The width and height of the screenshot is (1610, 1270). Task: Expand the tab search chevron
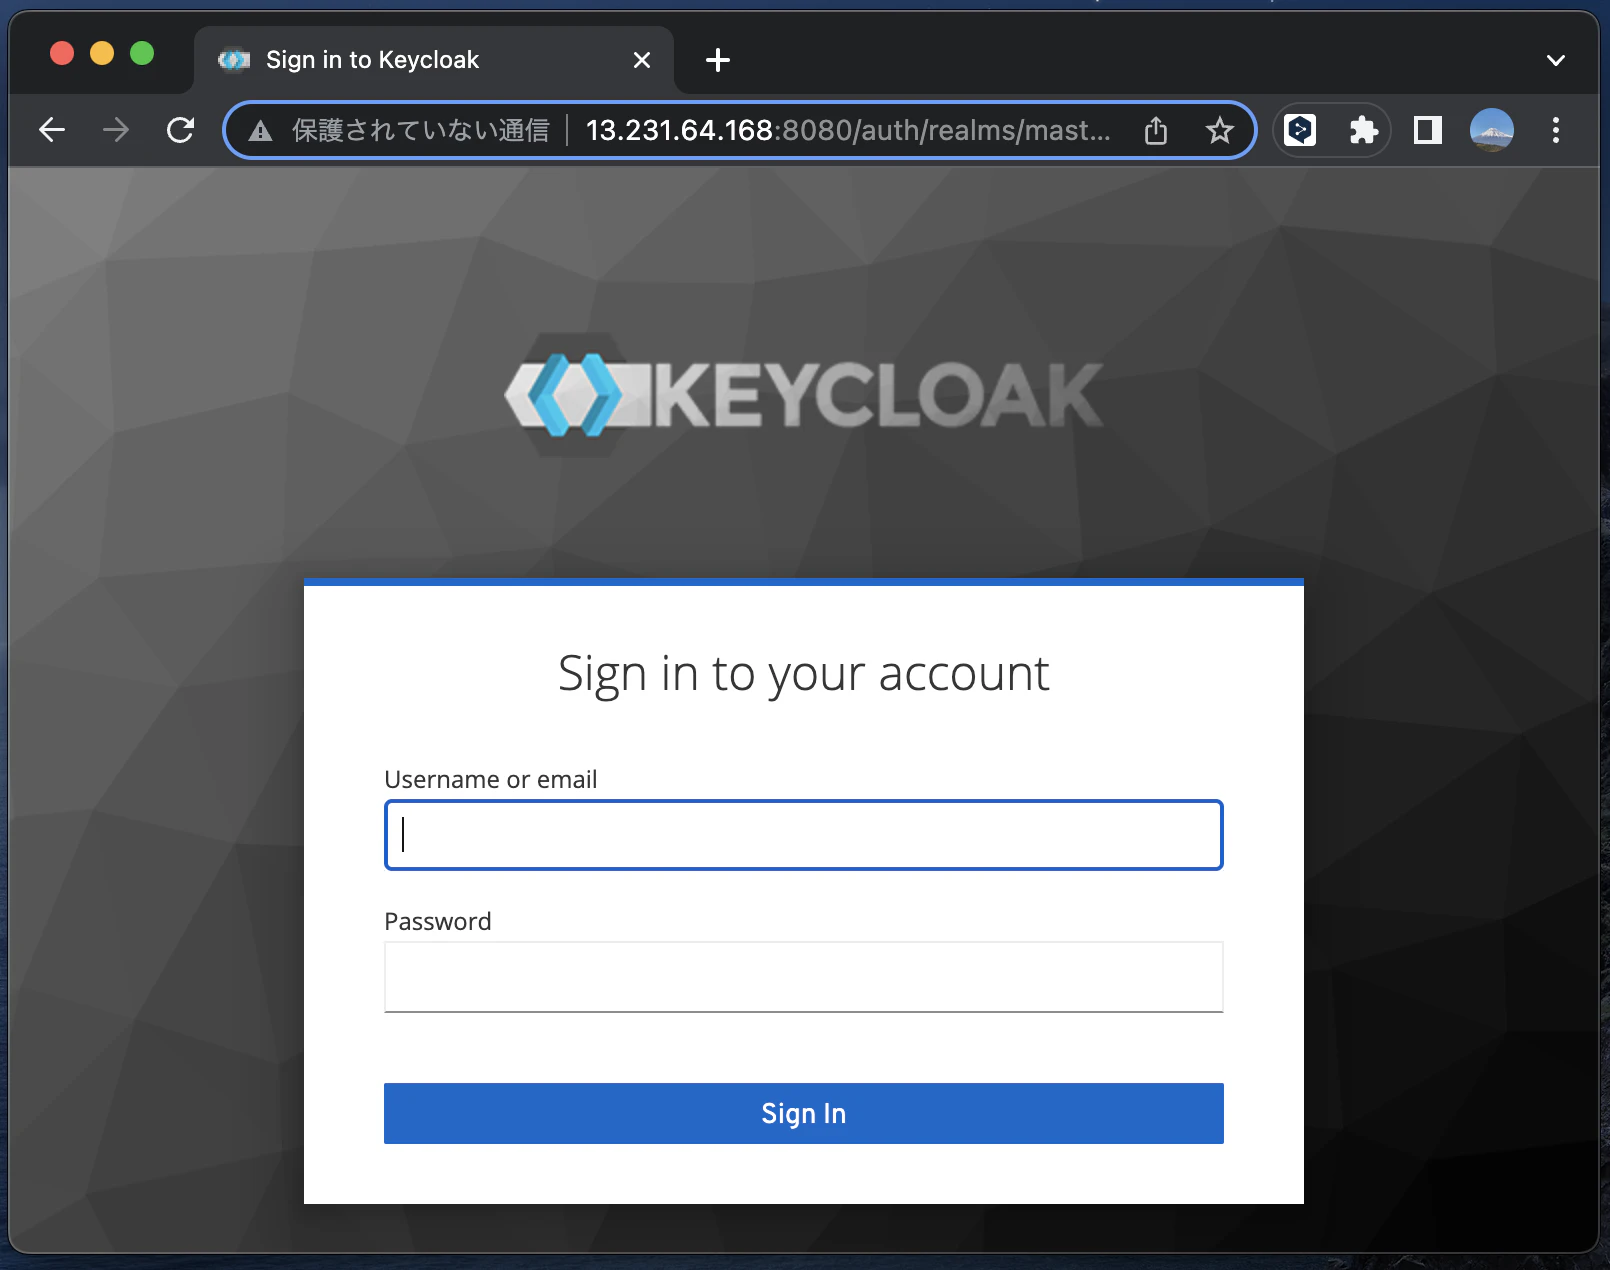[x=1556, y=60]
